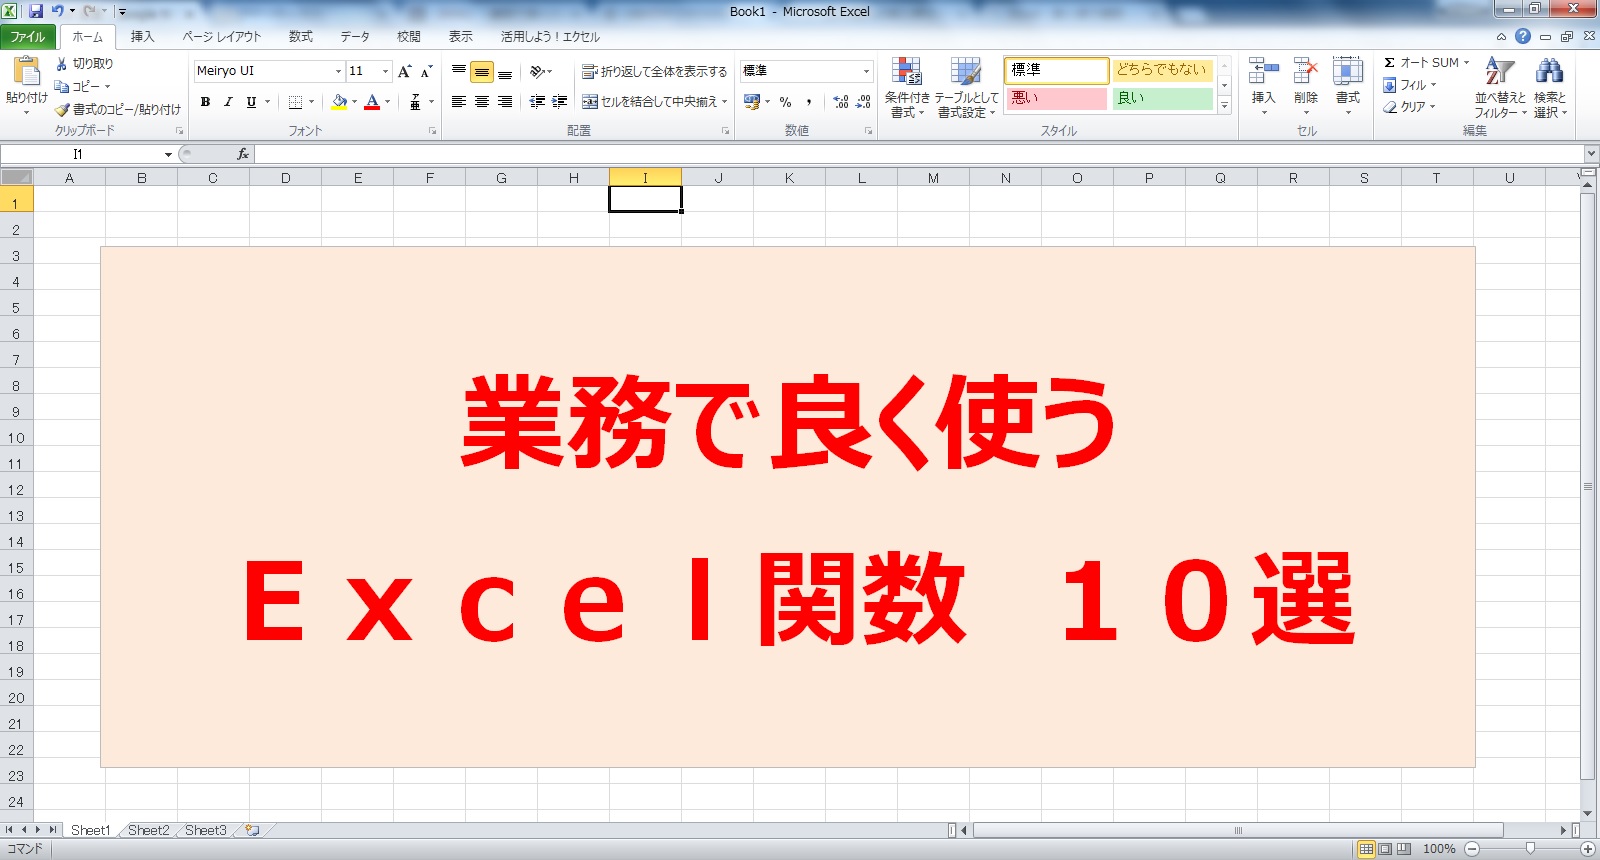Click the Undo arrow icon
The image size is (1600, 860).
57,11
